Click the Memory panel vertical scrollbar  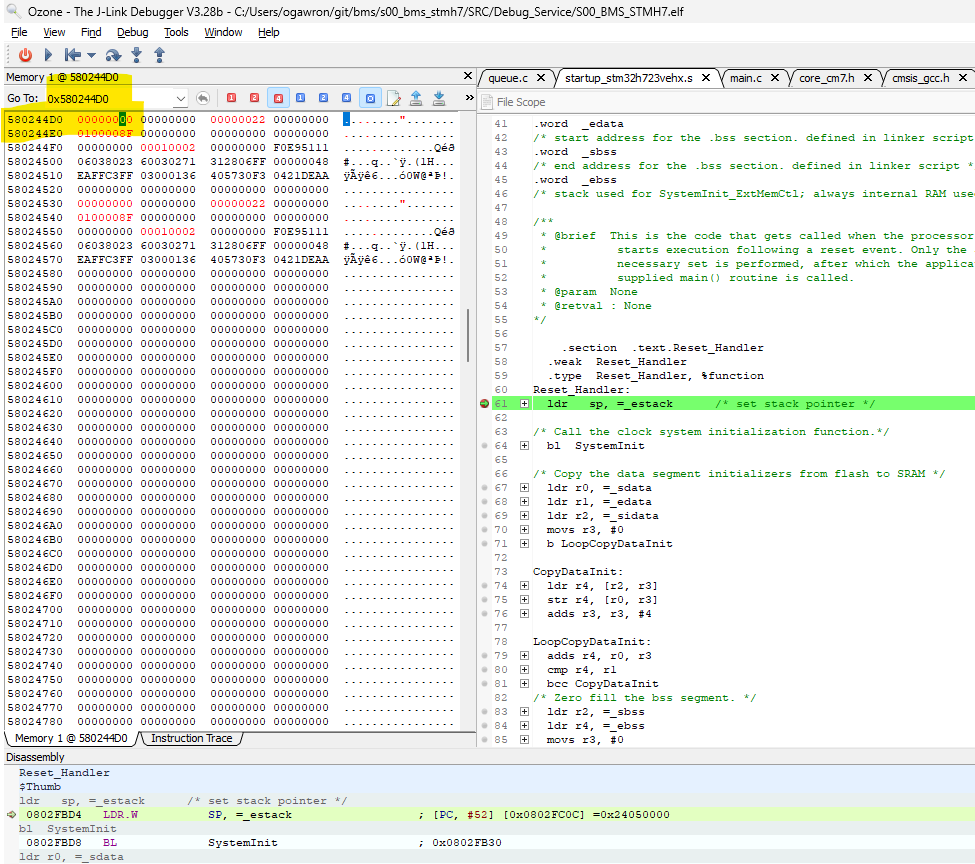tap(468, 335)
